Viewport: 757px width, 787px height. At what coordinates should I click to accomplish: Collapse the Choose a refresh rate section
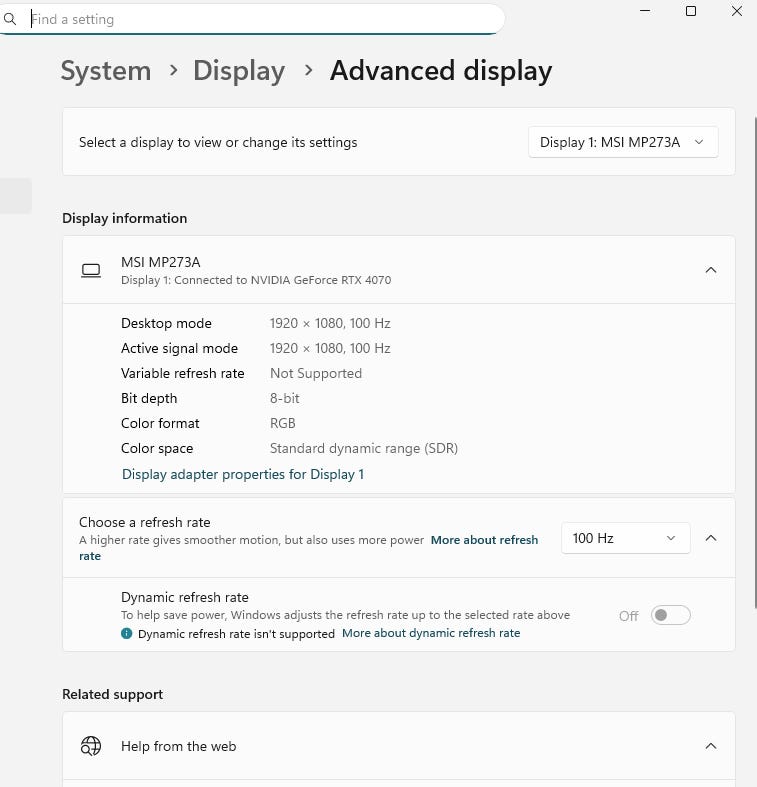point(711,538)
